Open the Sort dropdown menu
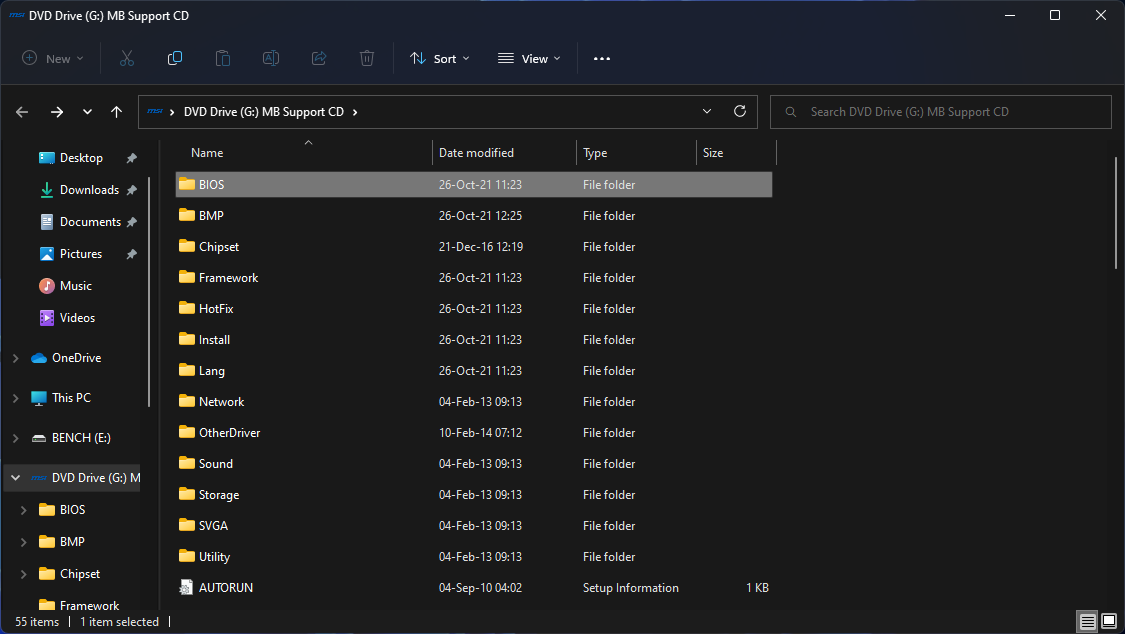 point(439,58)
